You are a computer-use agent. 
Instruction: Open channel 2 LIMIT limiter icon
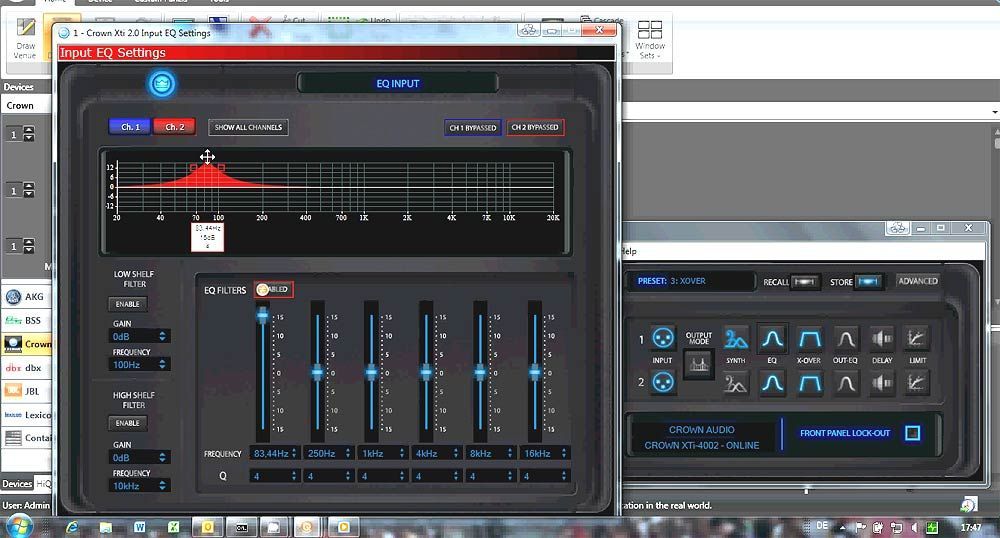pos(917,383)
